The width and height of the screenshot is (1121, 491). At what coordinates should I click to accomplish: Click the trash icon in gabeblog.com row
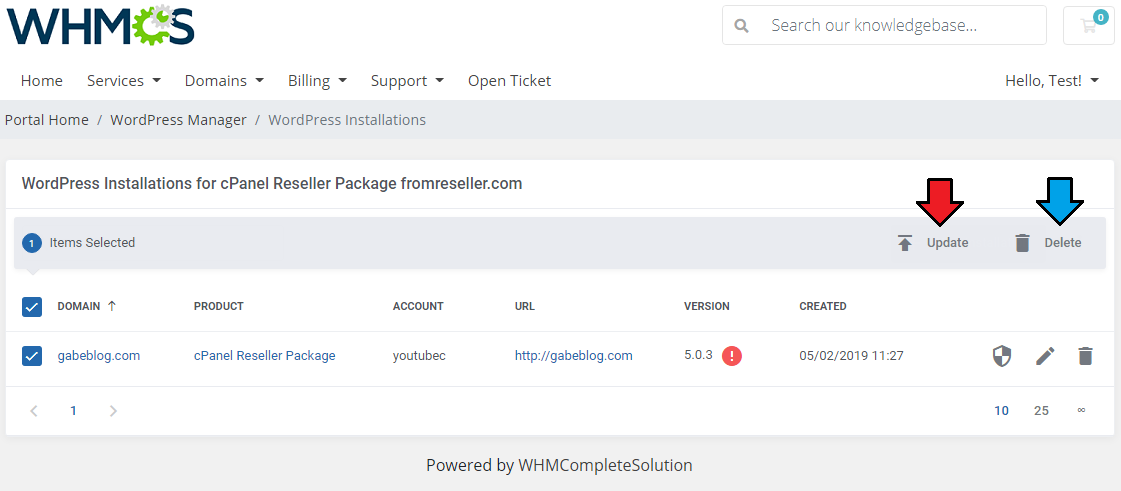coord(1085,356)
